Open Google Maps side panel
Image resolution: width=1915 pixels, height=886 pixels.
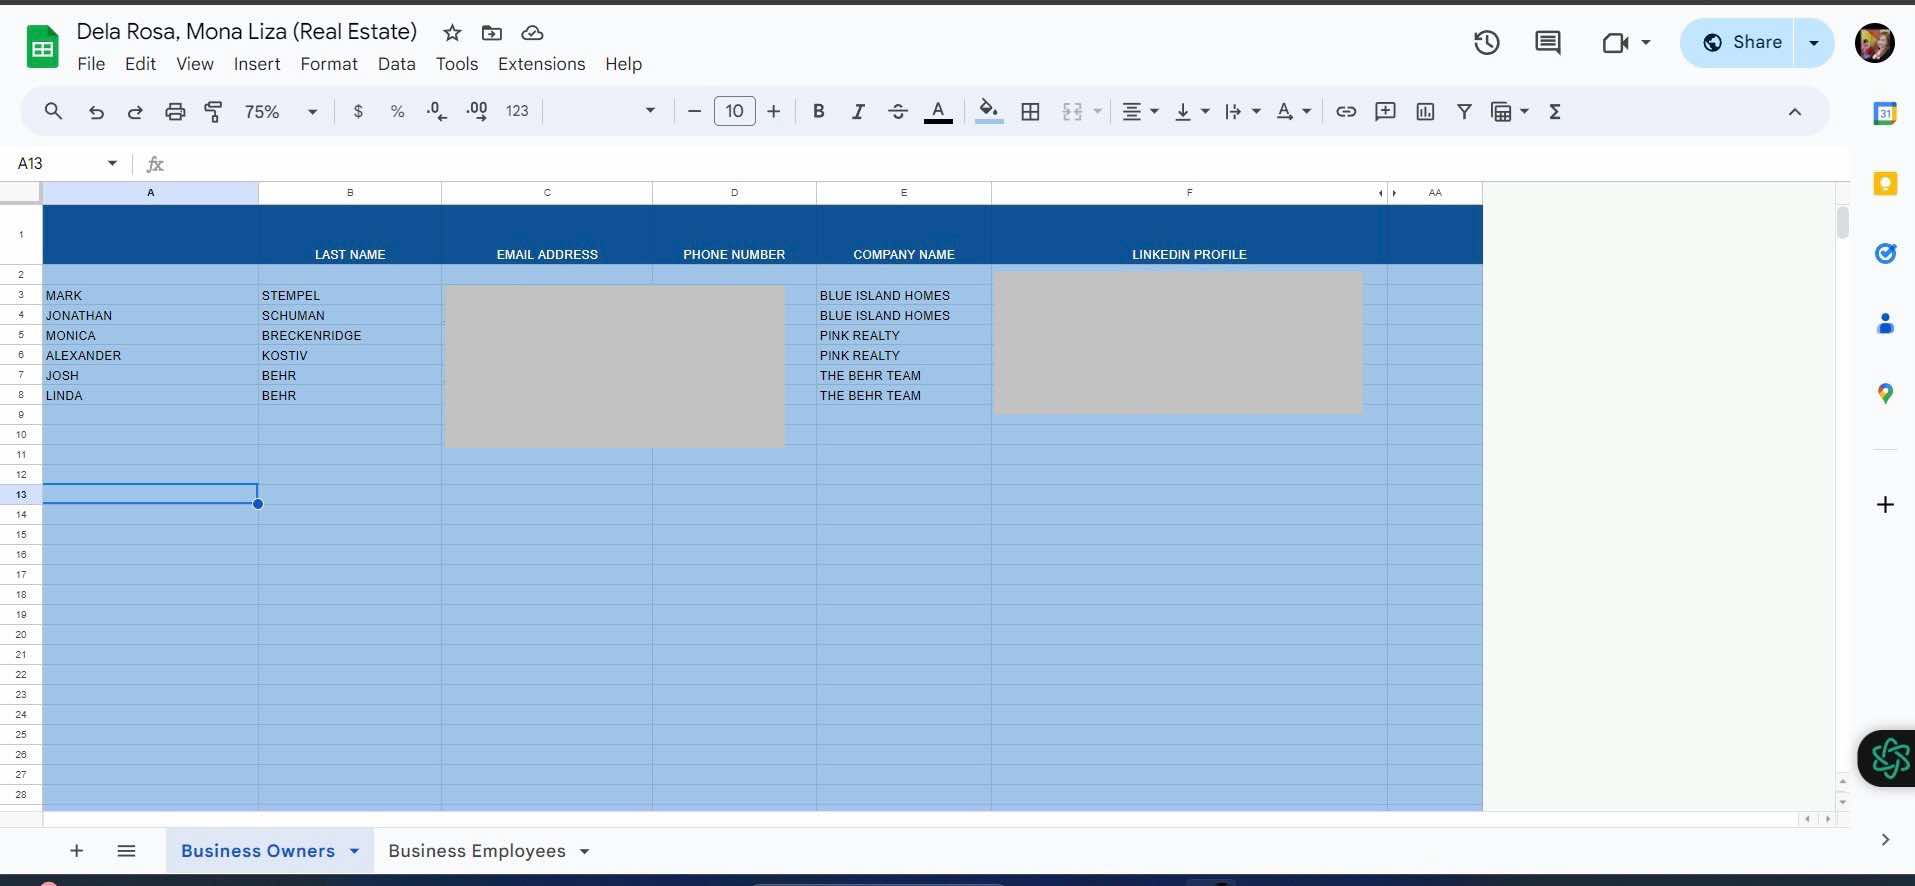pos(1885,394)
